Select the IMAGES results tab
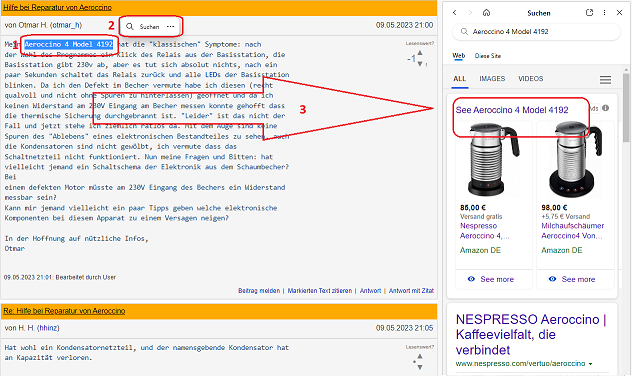This screenshot has height=376, width=632. (x=492, y=79)
